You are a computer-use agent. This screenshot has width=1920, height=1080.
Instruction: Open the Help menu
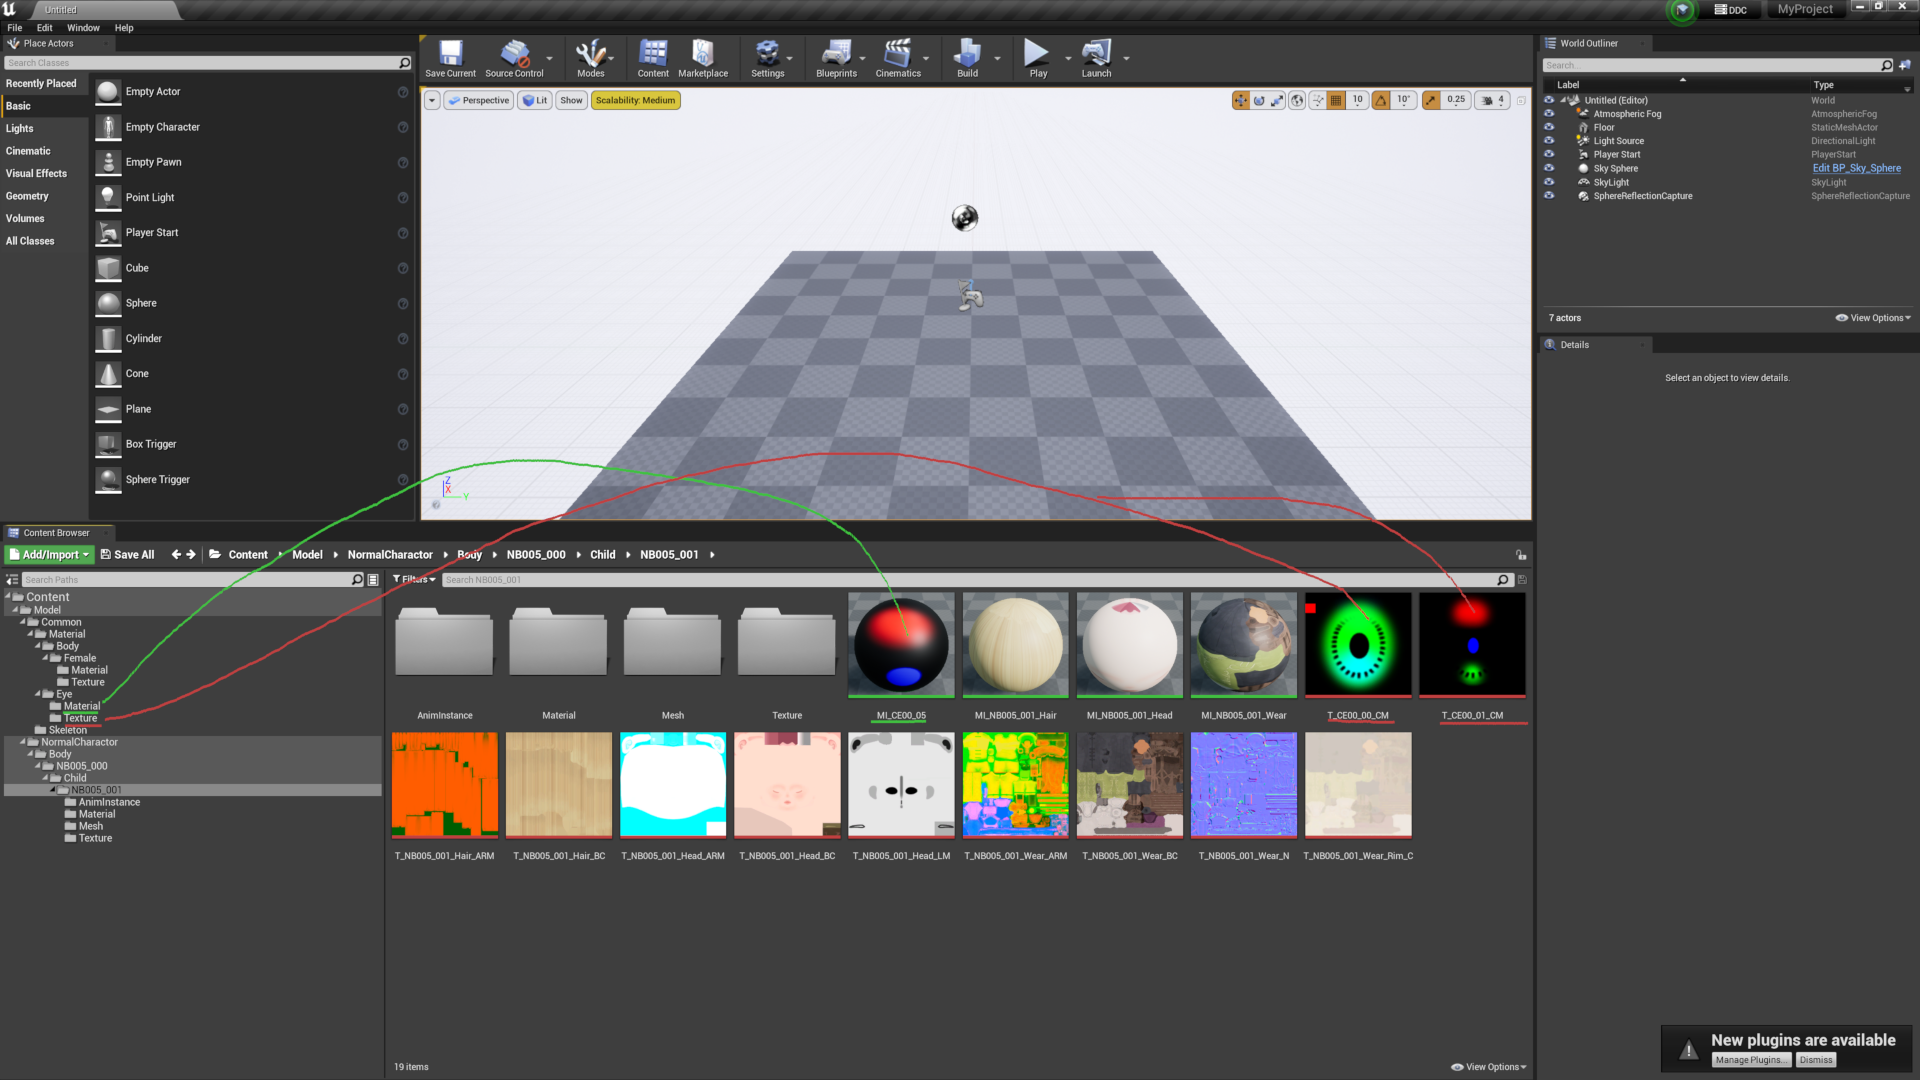[124, 28]
